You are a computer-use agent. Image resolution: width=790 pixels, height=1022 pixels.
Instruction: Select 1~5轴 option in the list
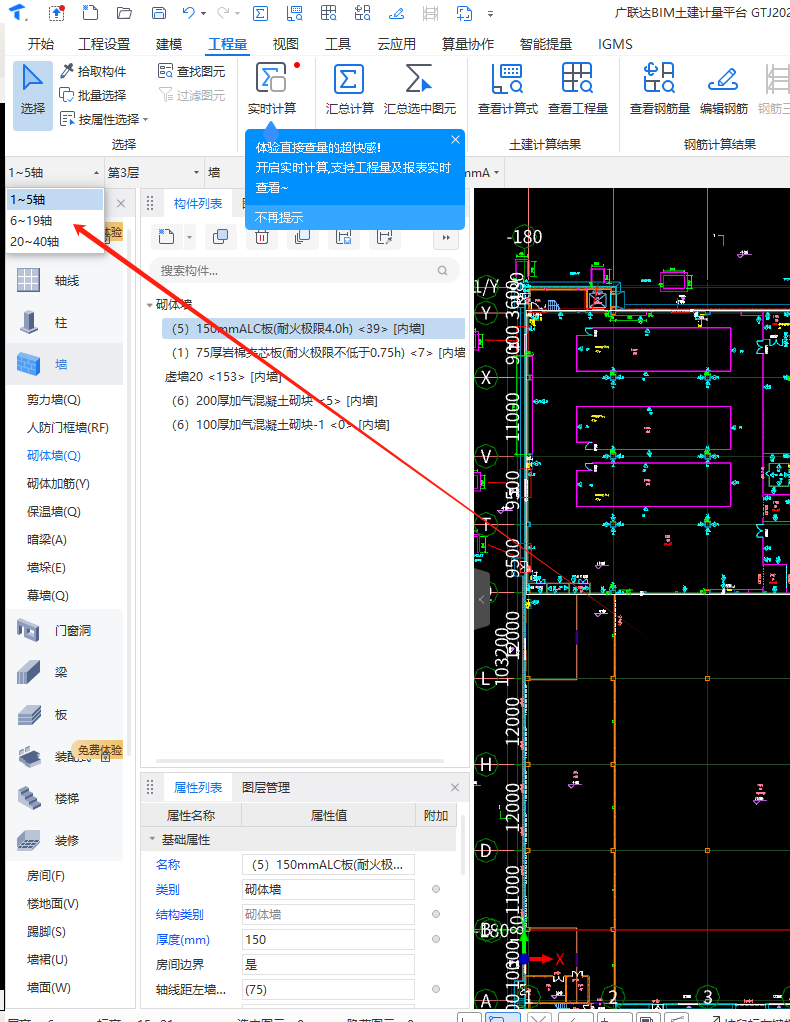55,199
